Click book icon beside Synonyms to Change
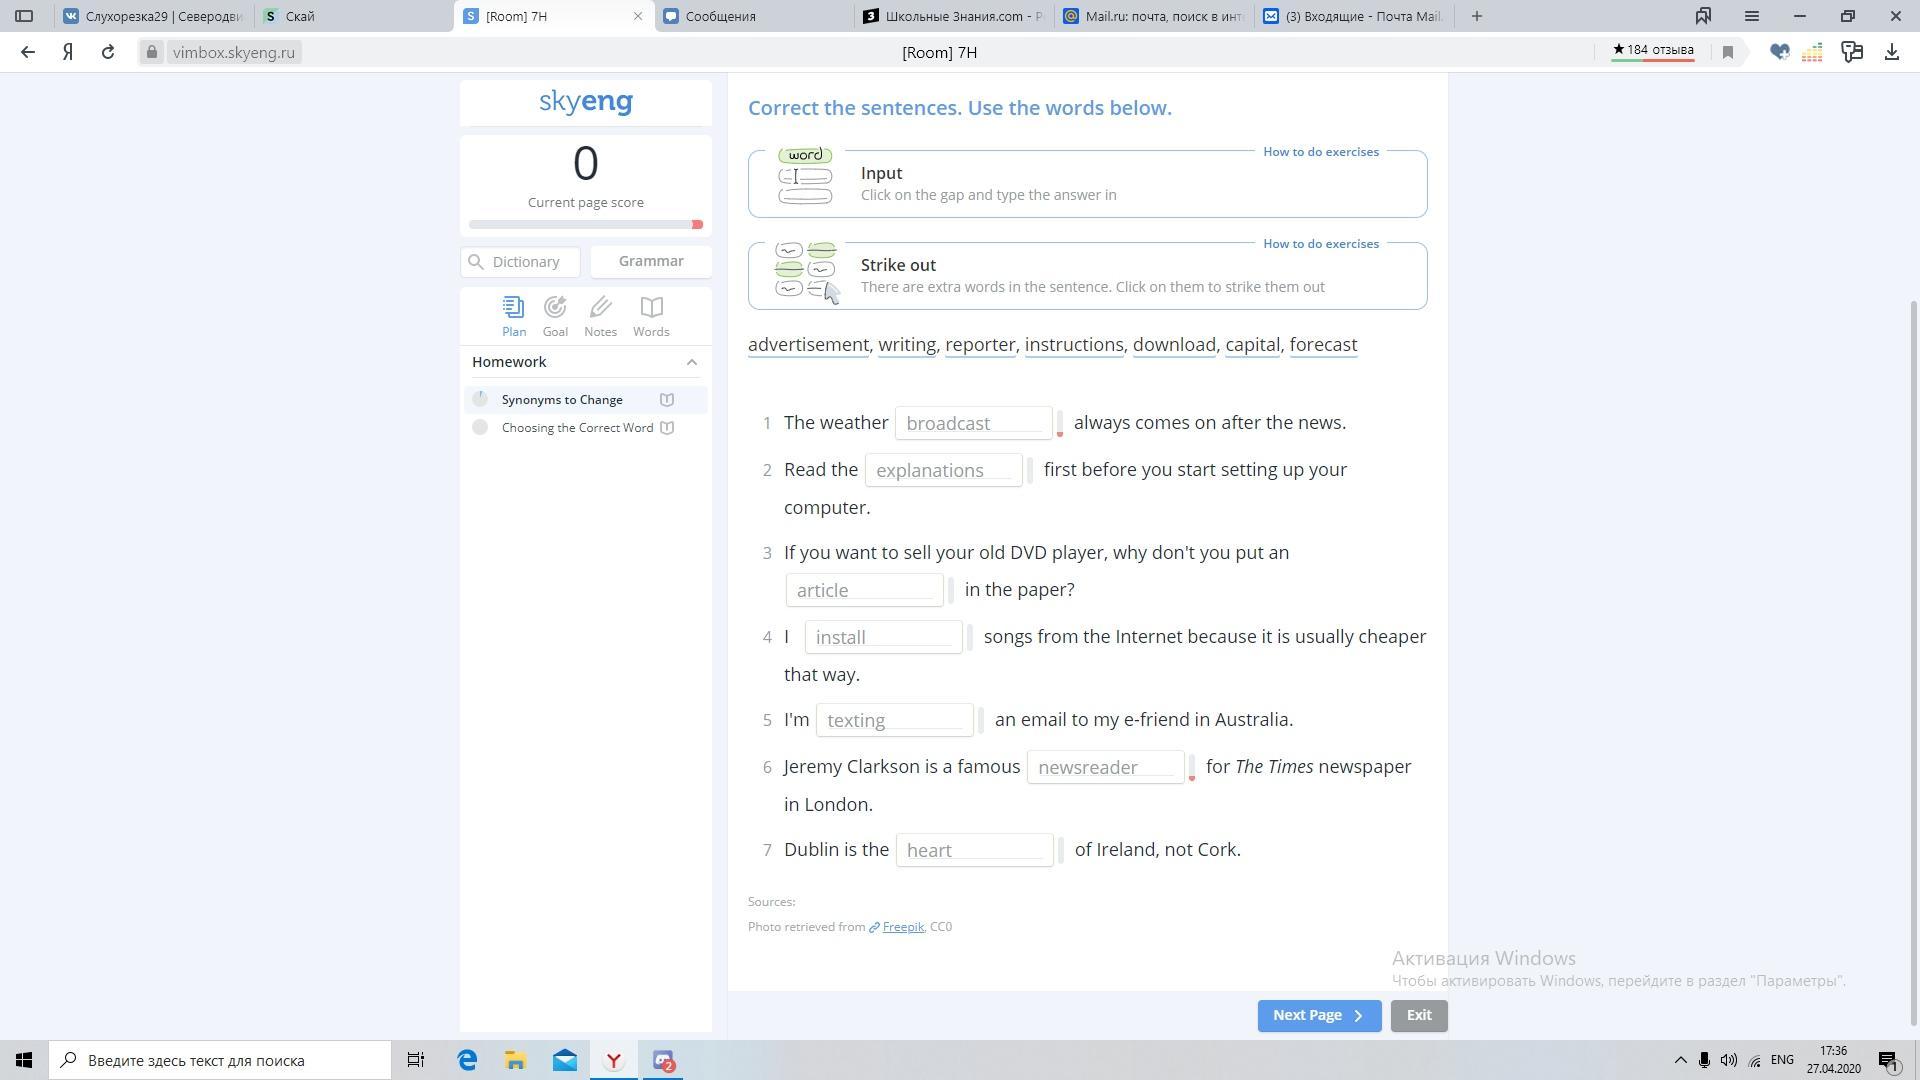The width and height of the screenshot is (1920, 1080). [667, 400]
